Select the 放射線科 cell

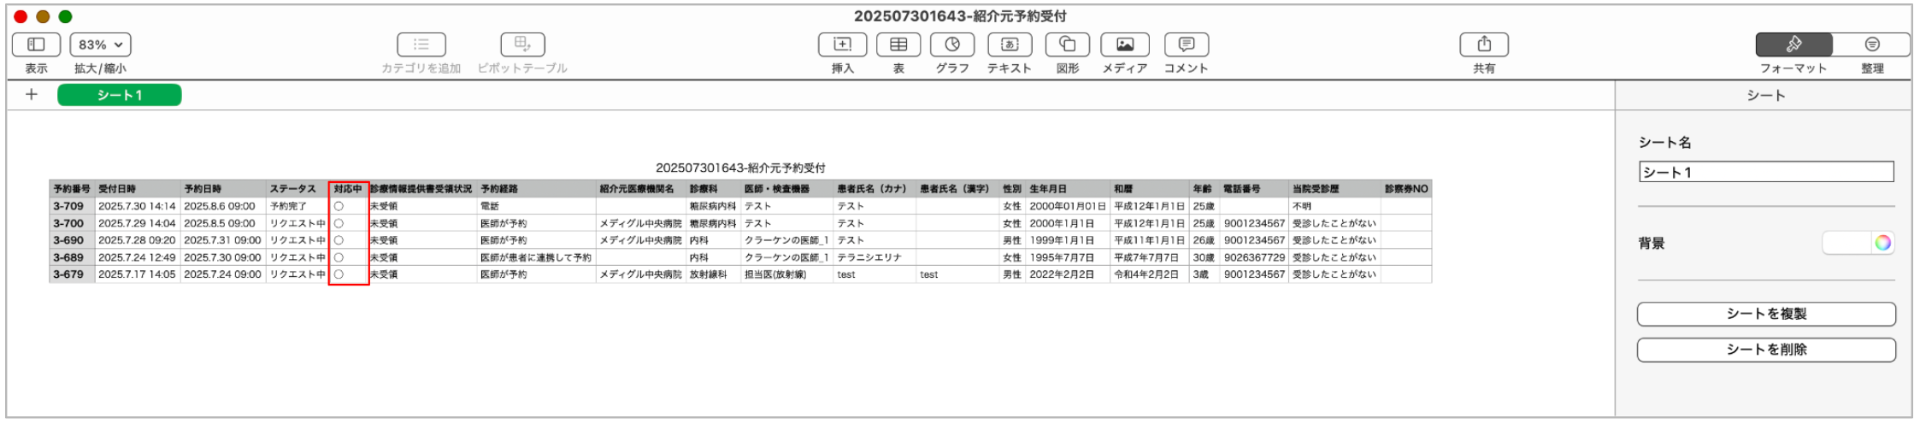(713, 274)
